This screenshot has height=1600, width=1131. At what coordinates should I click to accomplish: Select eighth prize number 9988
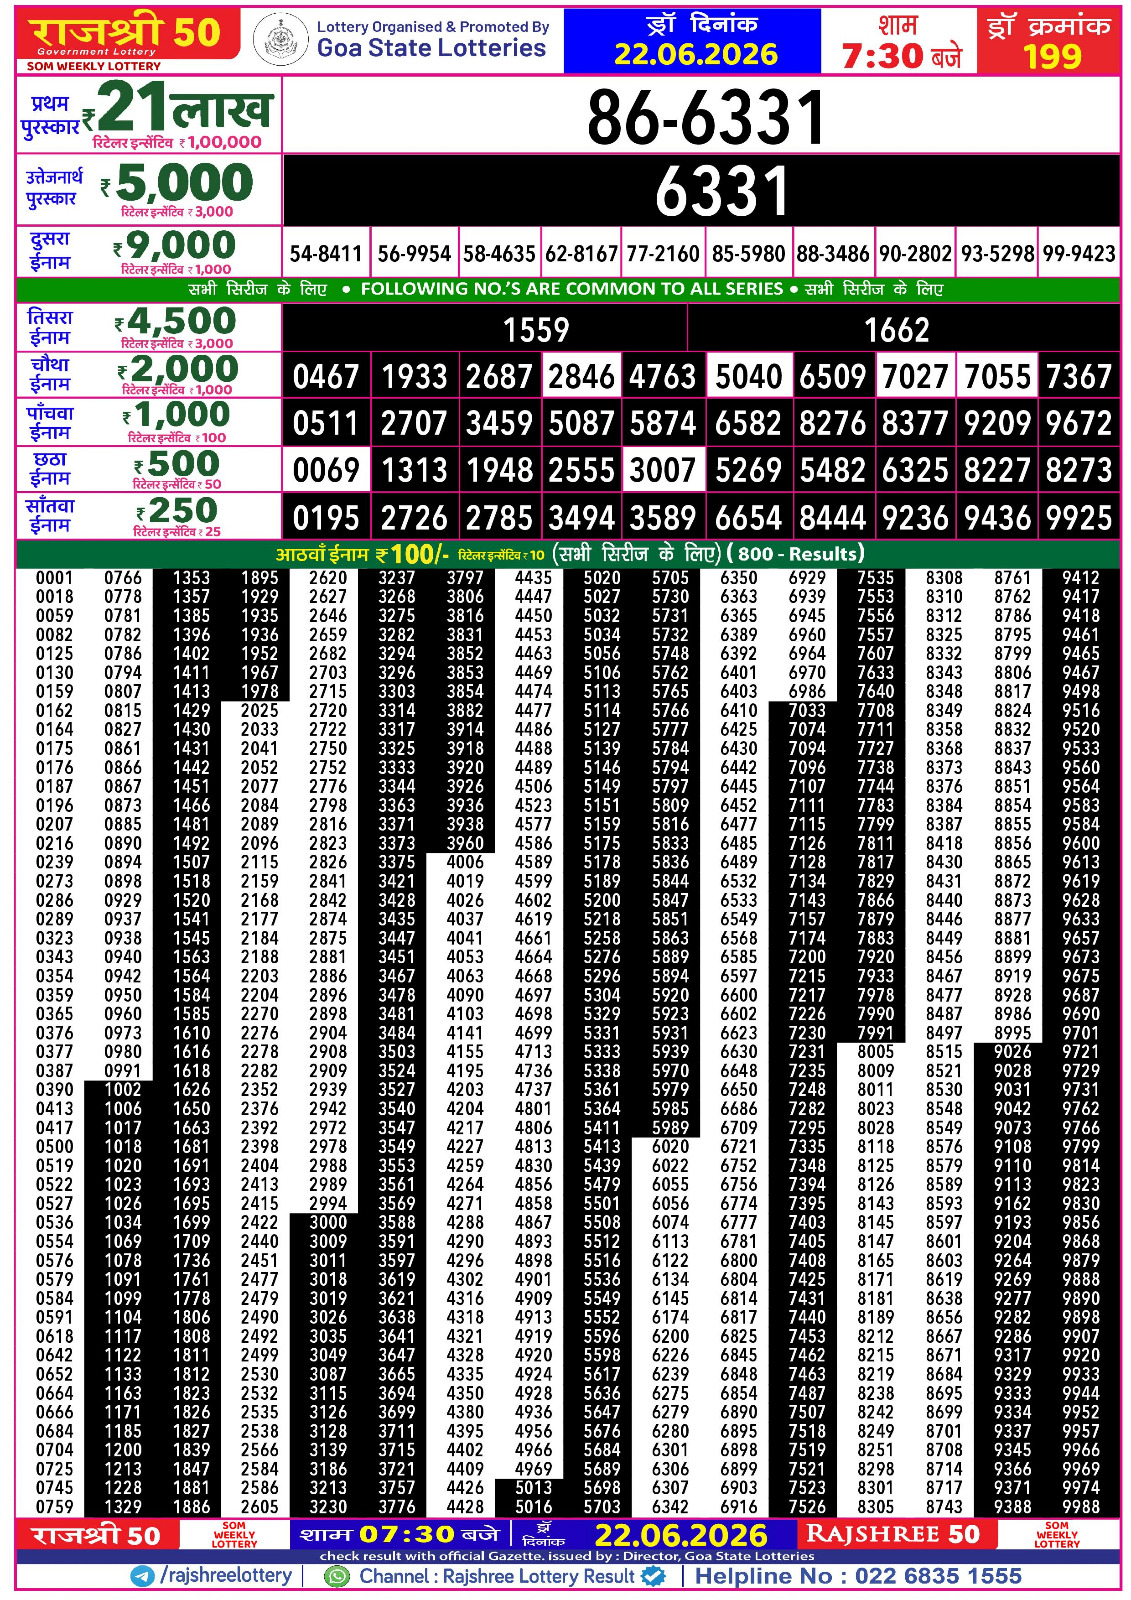click(1081, 1507)
